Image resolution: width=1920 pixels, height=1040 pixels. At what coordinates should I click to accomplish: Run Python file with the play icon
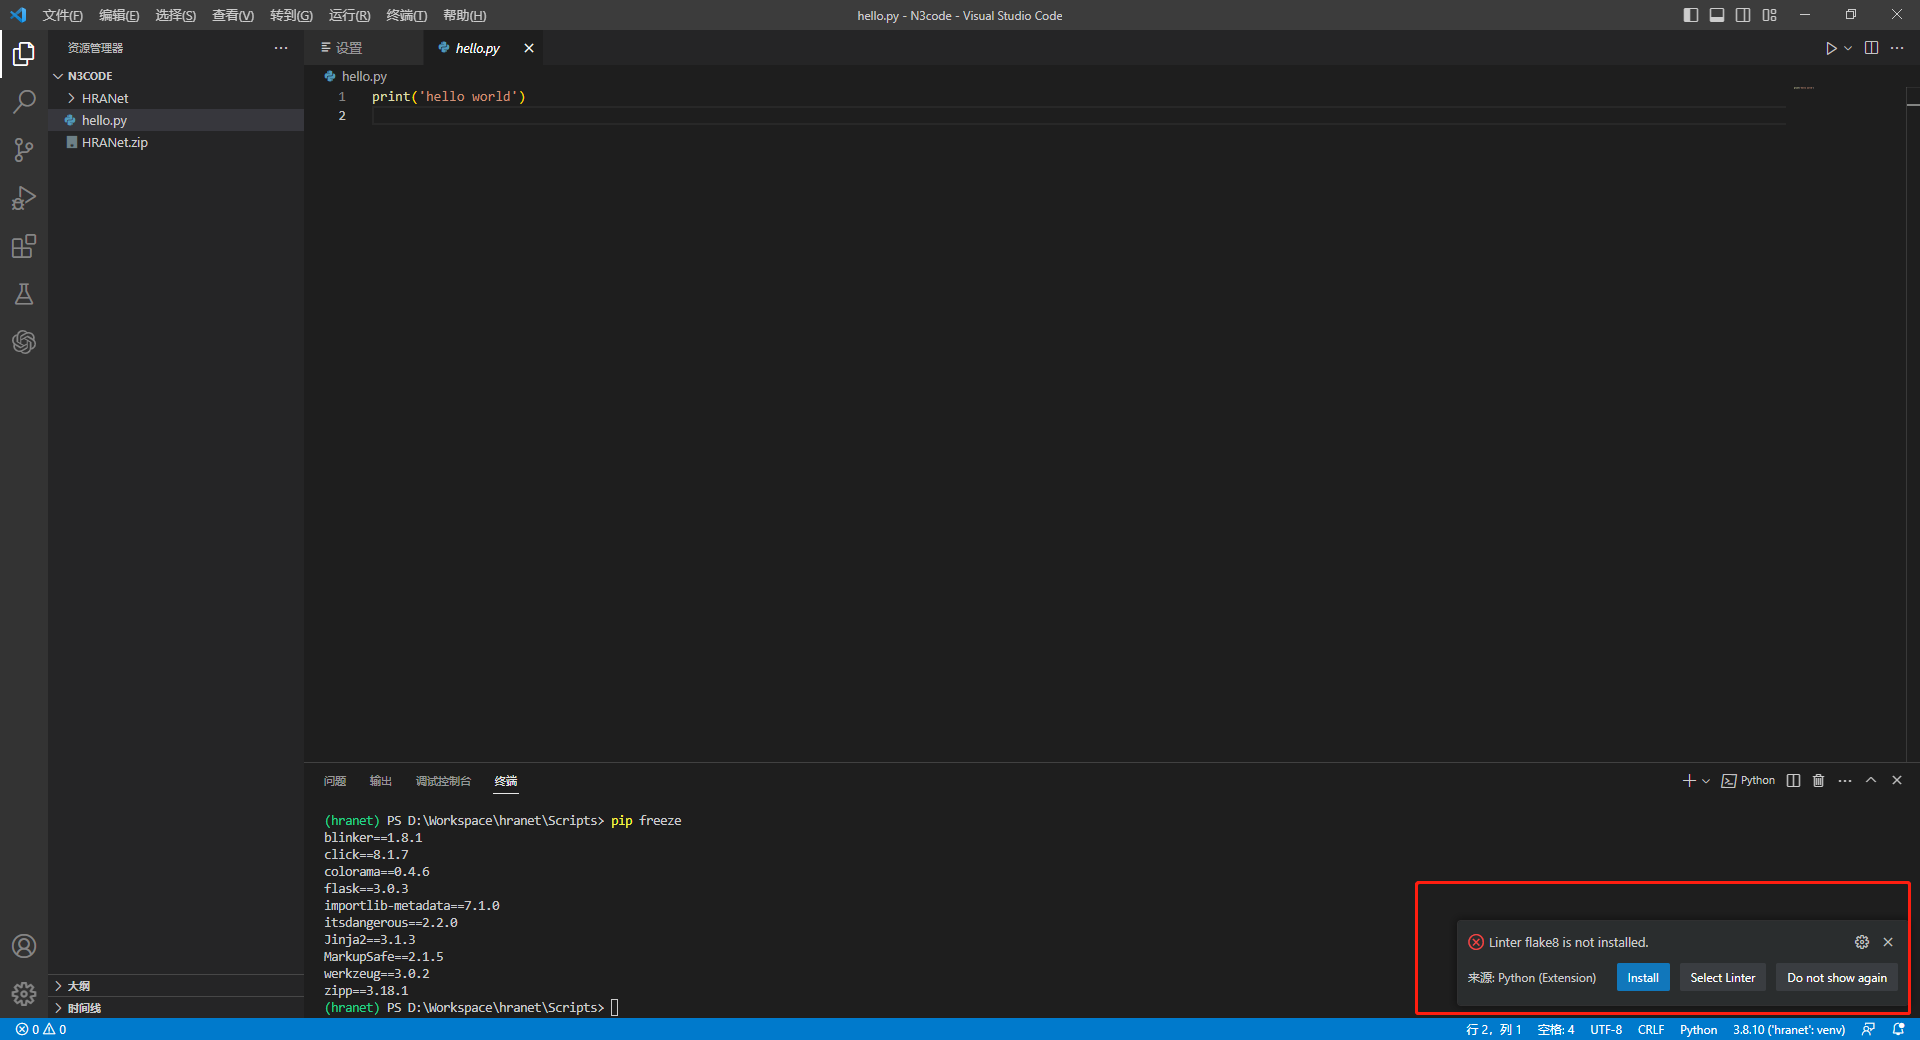pos(1830,48)
